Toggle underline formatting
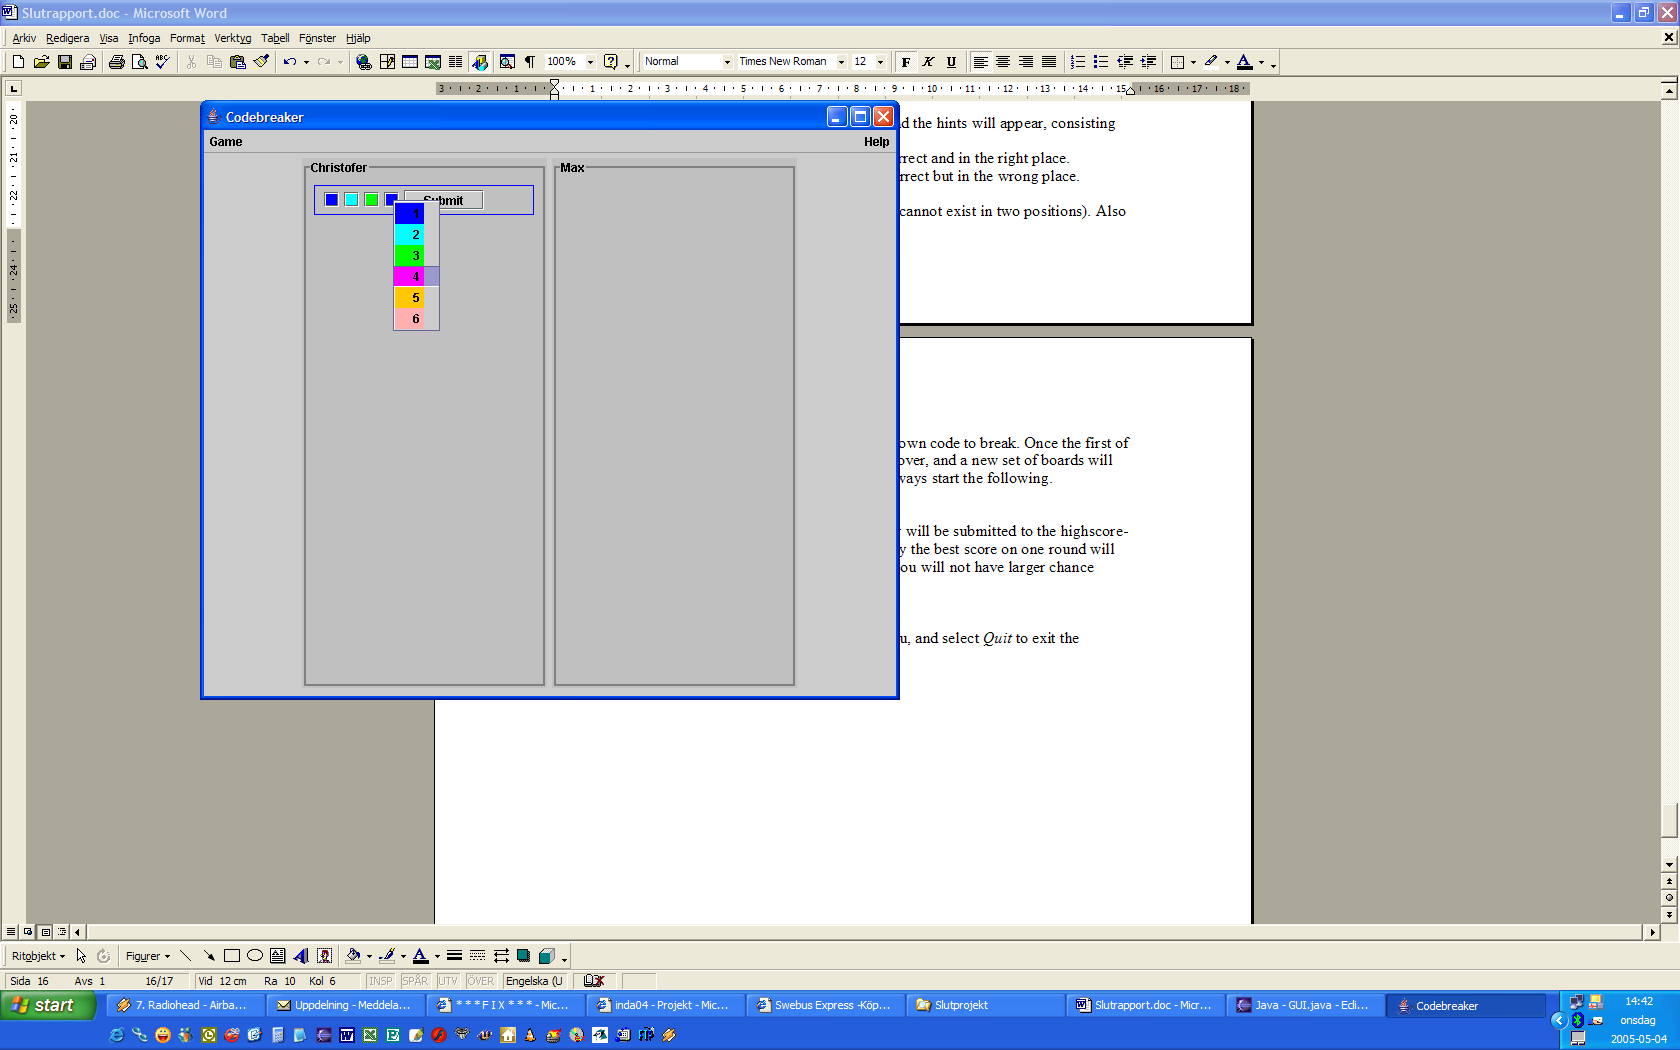 (x=951, y=62)
